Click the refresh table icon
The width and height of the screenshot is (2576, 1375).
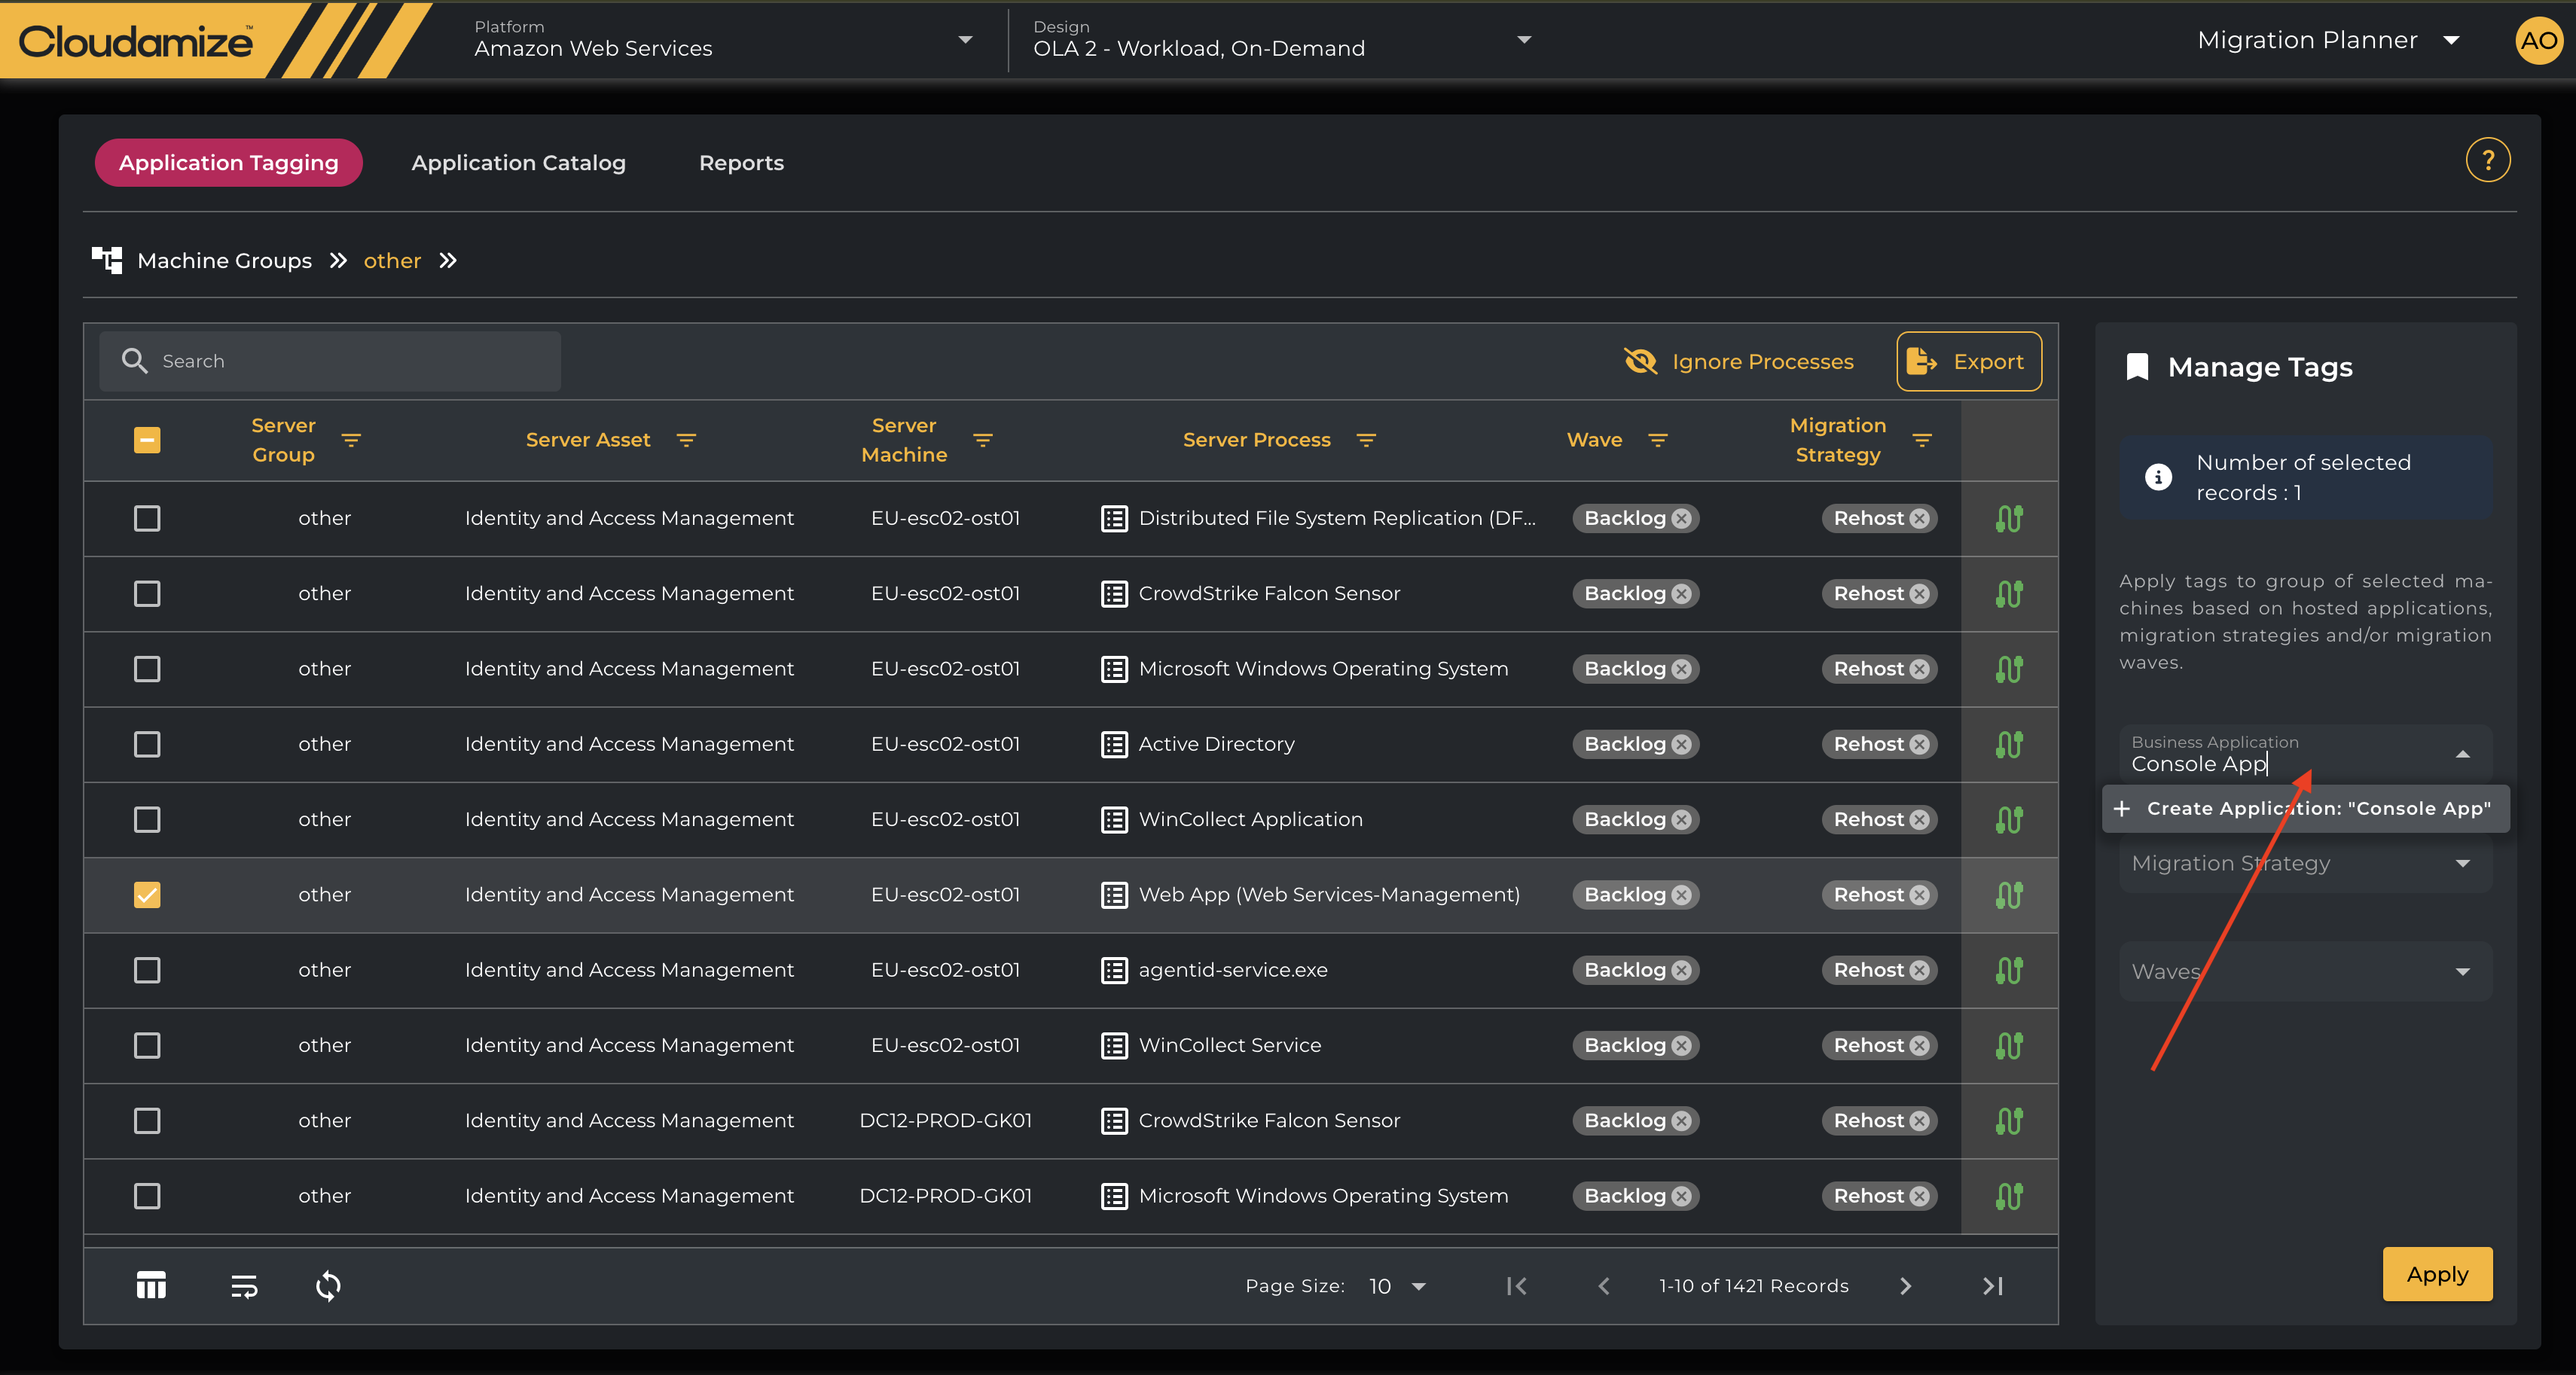coord(328,1285)
